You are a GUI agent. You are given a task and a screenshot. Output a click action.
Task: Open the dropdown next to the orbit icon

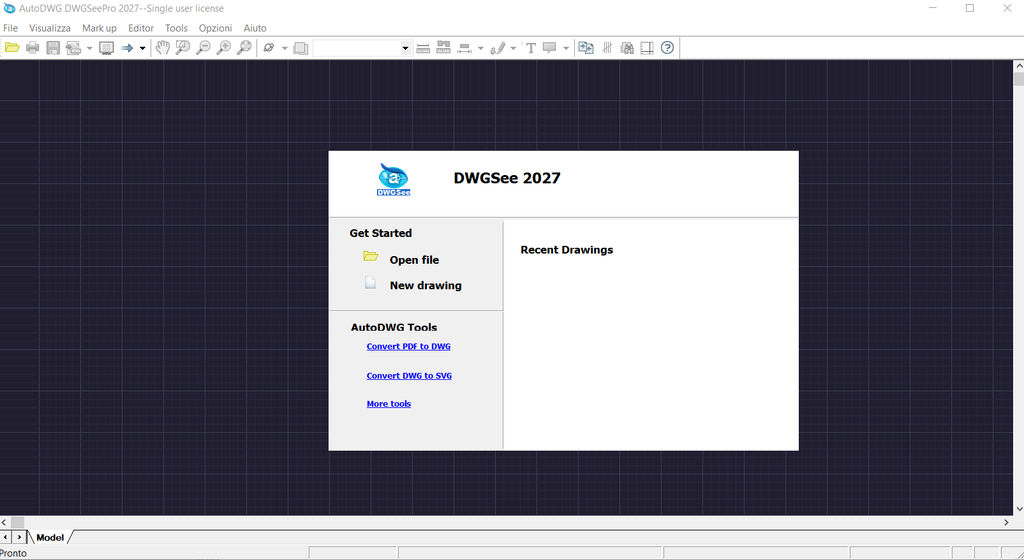click(x=284, y=48)
